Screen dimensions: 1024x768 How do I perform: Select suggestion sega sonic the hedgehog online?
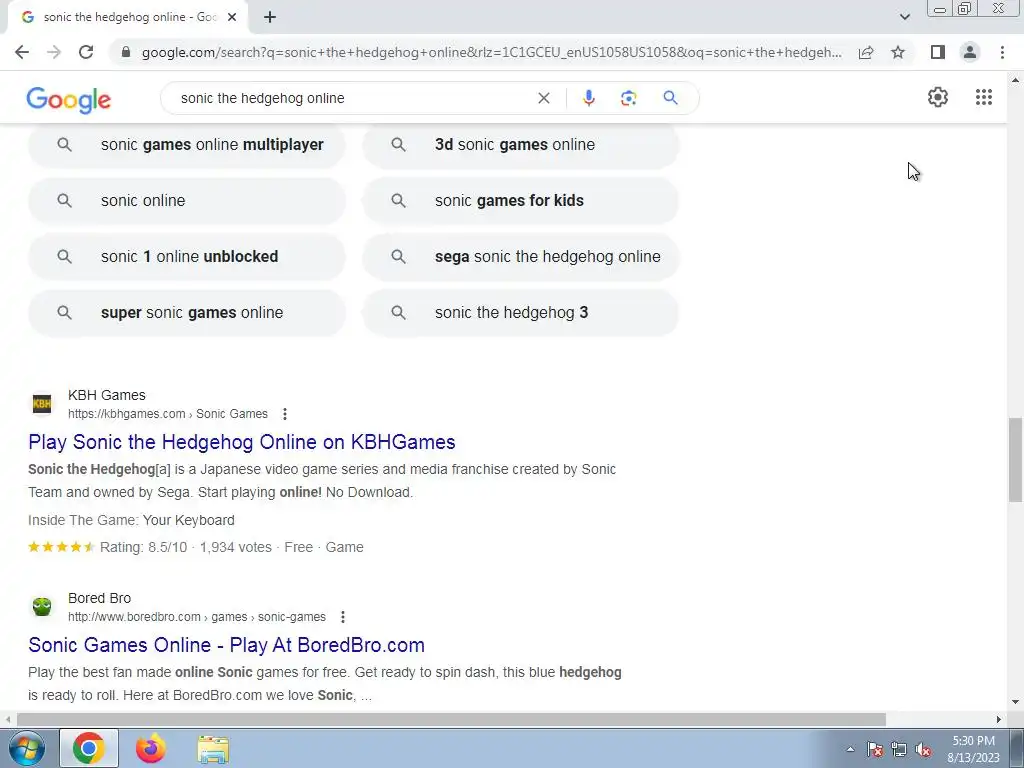(520, 257)
